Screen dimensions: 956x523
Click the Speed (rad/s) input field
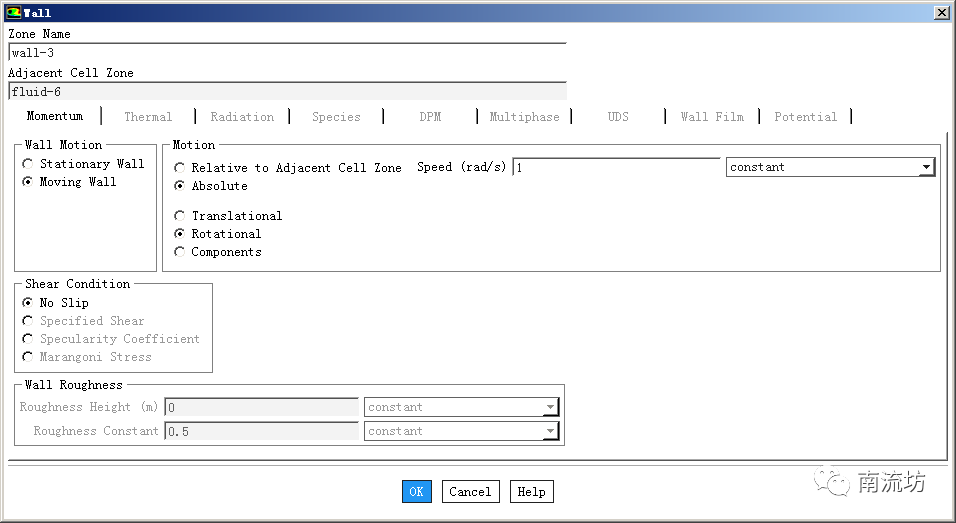[x=616, y=167]
